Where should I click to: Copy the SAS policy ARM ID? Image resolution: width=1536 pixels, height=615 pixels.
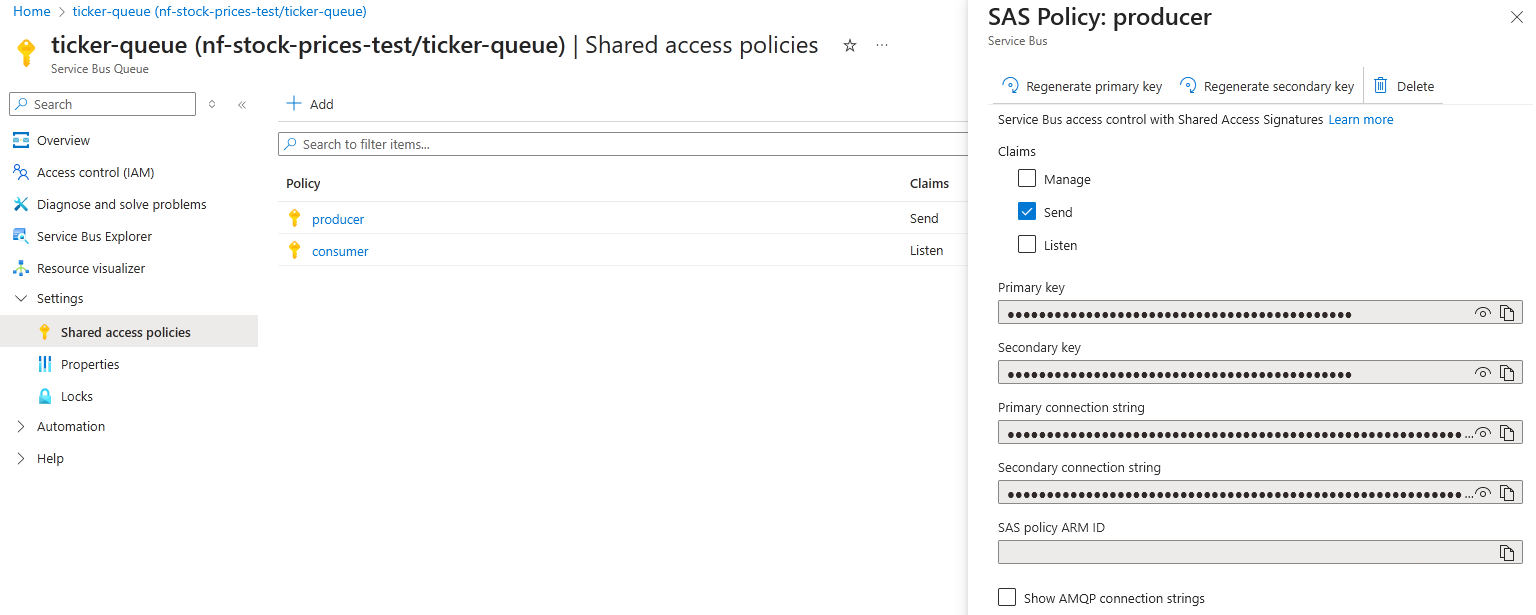point(1507,553)
